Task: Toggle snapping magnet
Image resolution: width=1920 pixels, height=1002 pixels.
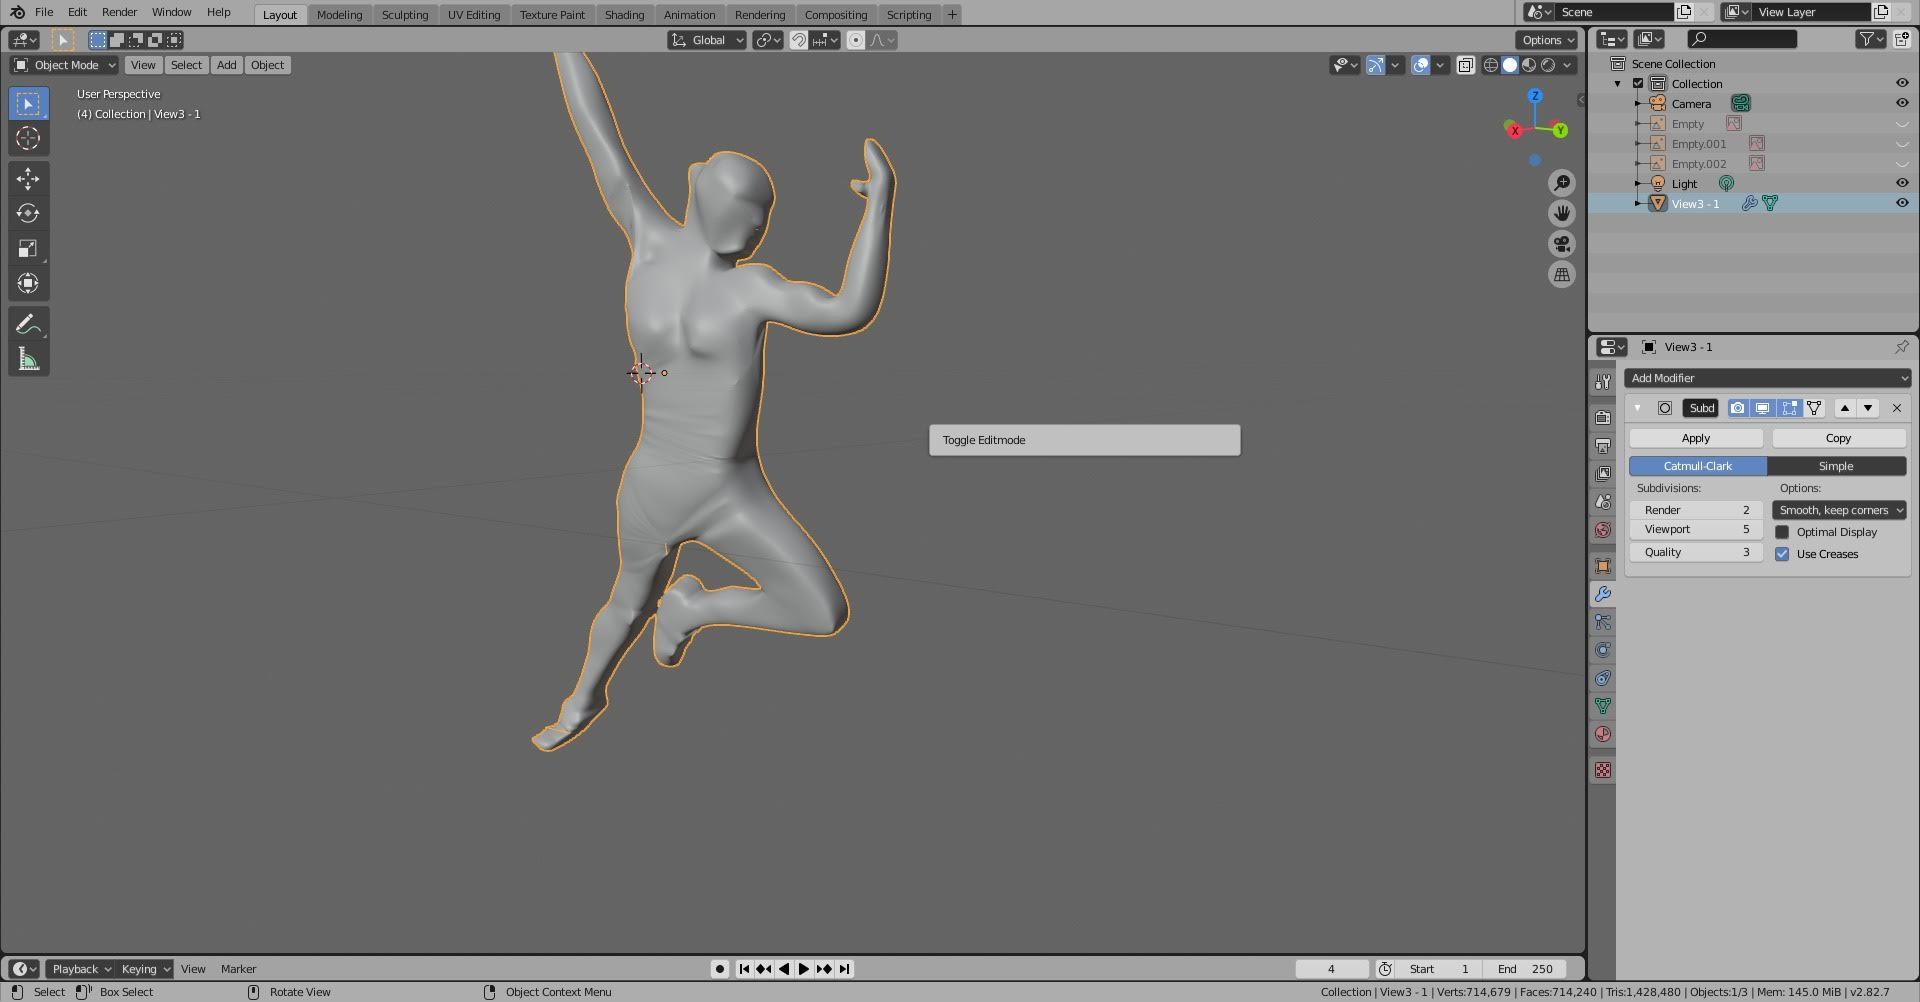Action: [798, 40]
